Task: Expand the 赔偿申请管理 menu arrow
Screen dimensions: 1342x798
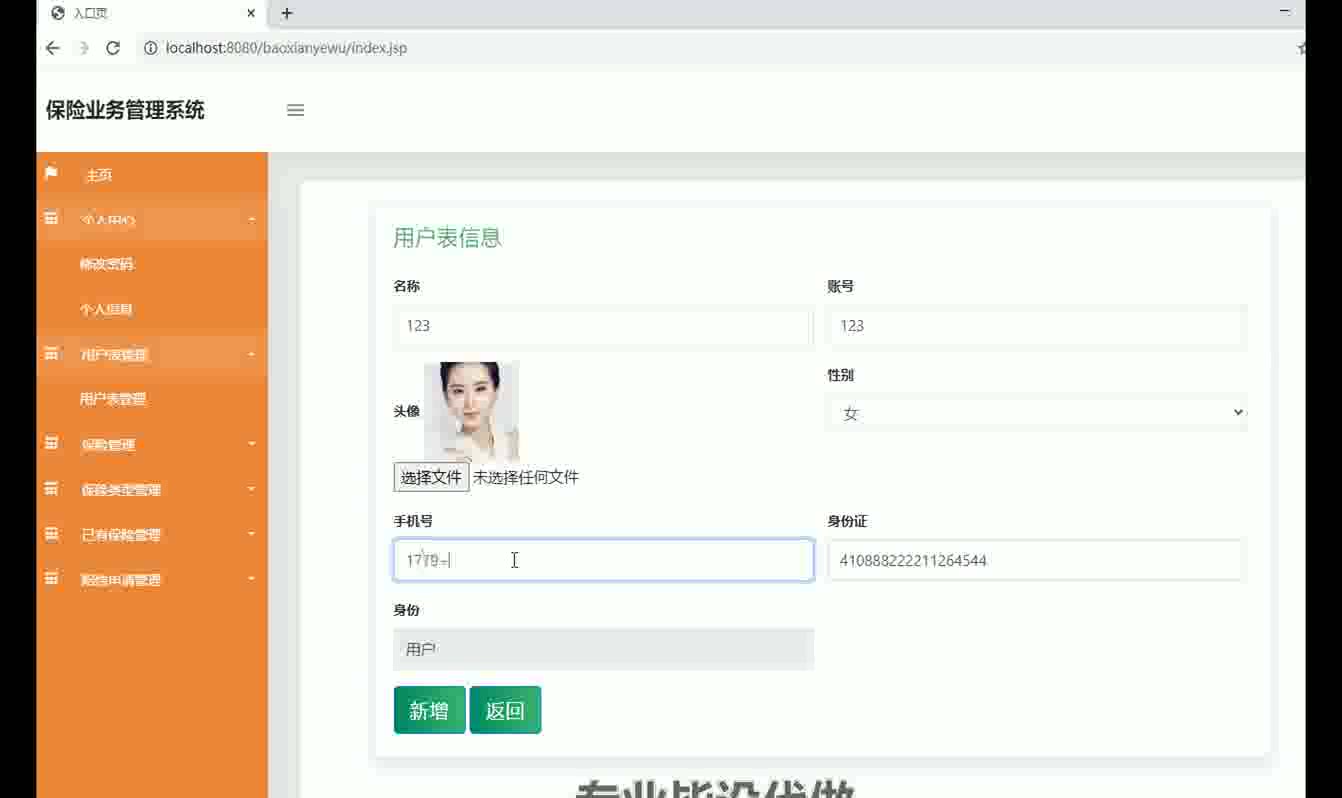Action: (251, 579)
